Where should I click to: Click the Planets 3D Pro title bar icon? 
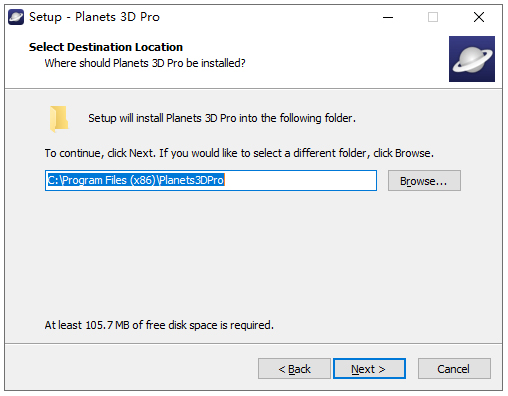(16, 17)
